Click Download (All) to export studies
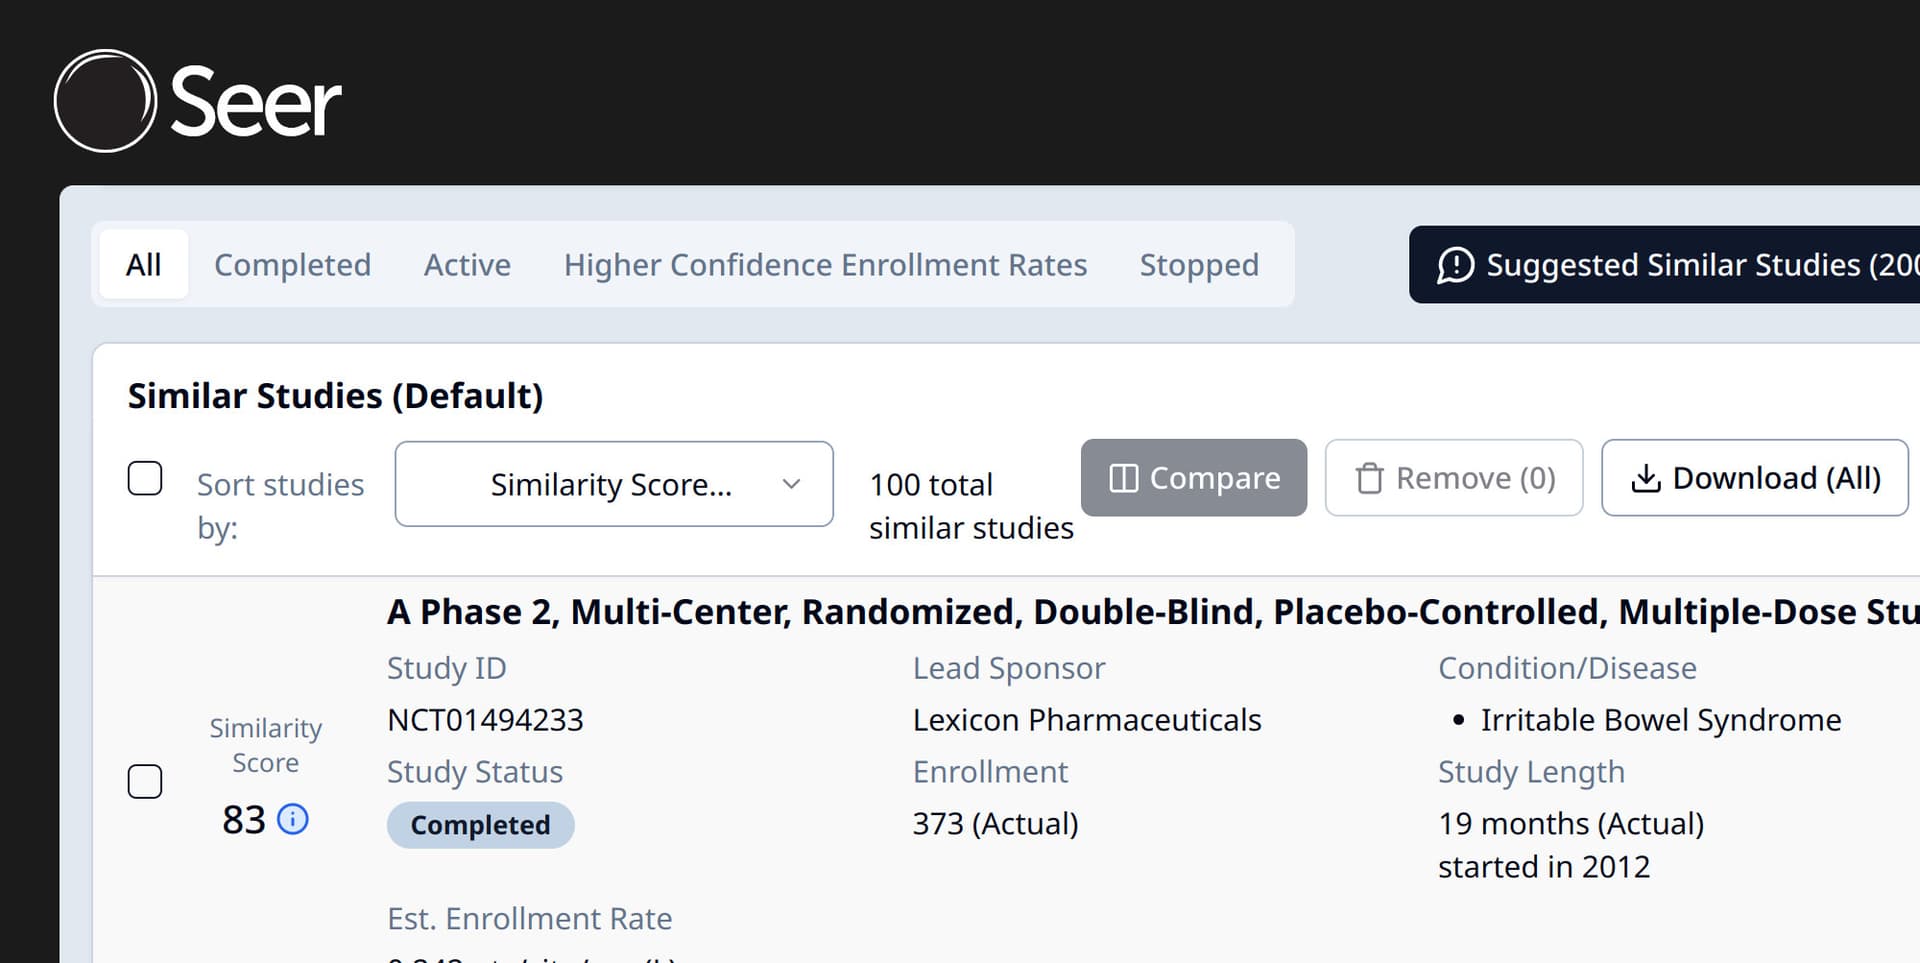1920x963 pixels. 1754,478
